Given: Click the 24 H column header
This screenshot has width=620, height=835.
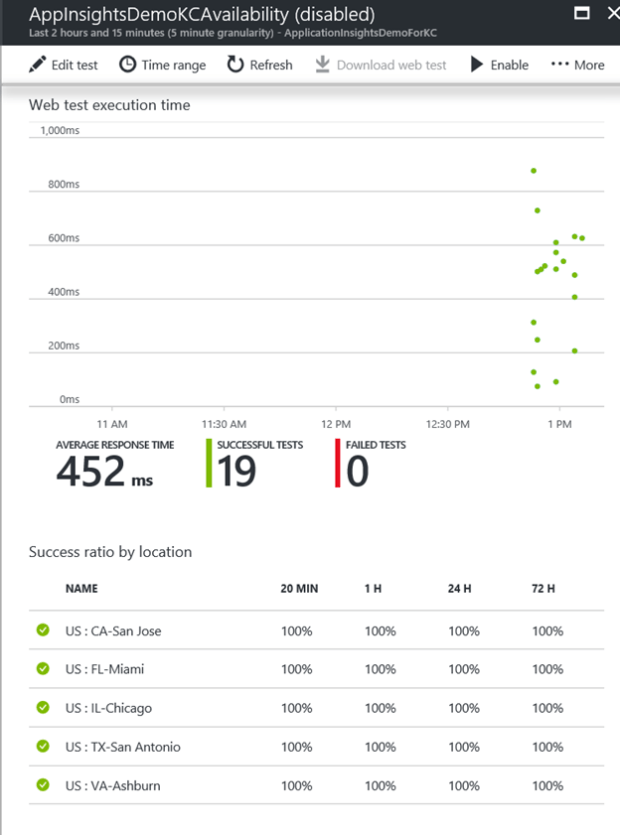Looking at the screenshot, I should pos(460,589).
